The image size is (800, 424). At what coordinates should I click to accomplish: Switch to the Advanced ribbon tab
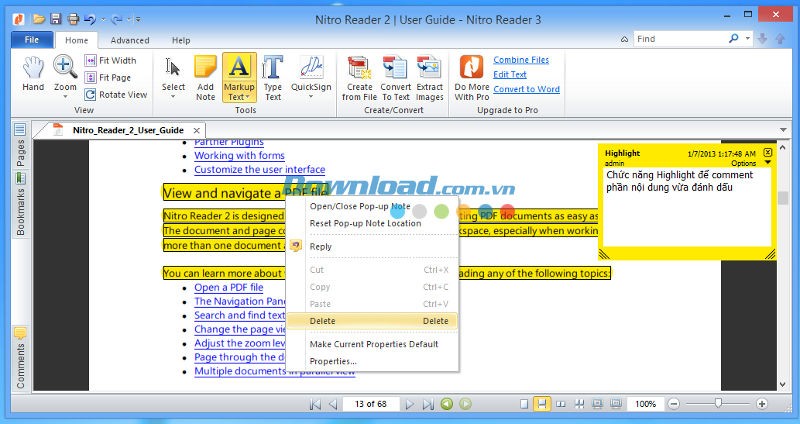(130, 40)
